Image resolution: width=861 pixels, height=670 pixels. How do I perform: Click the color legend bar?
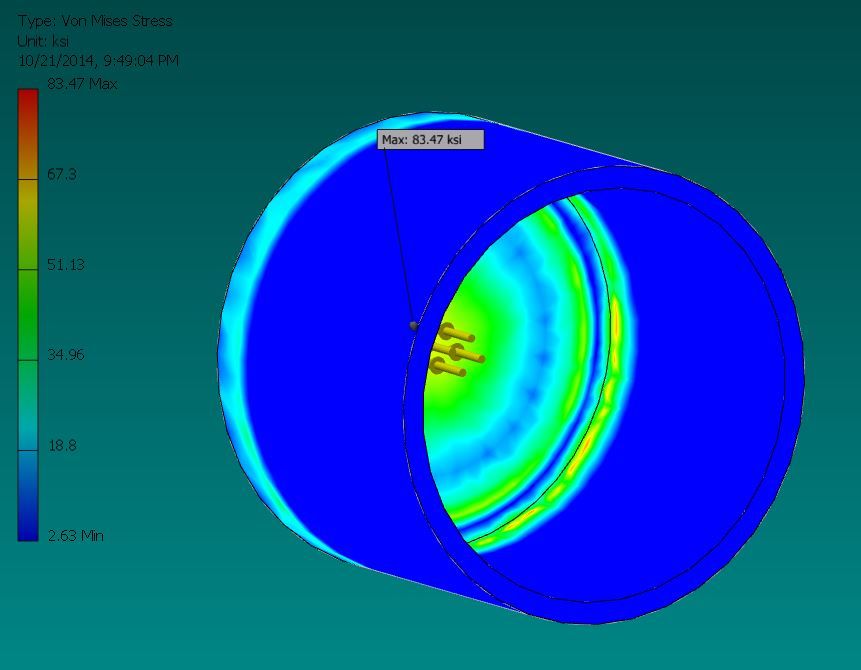(x=27, y=315)
